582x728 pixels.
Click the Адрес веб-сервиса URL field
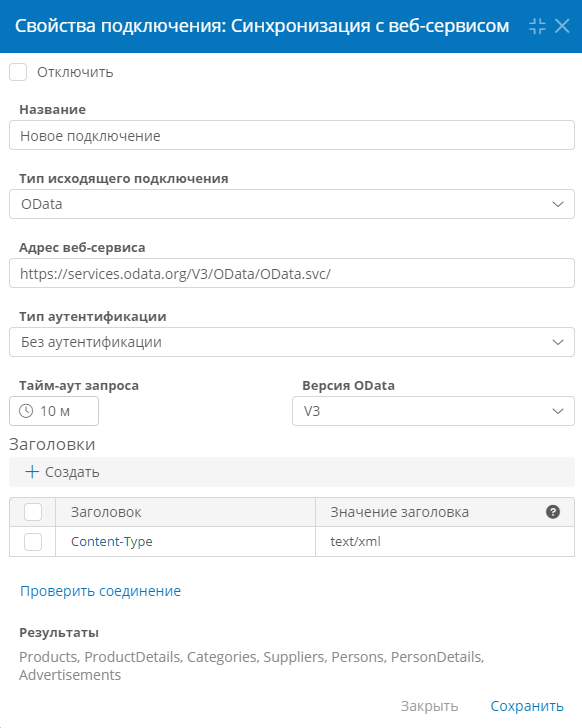(292, 273)
